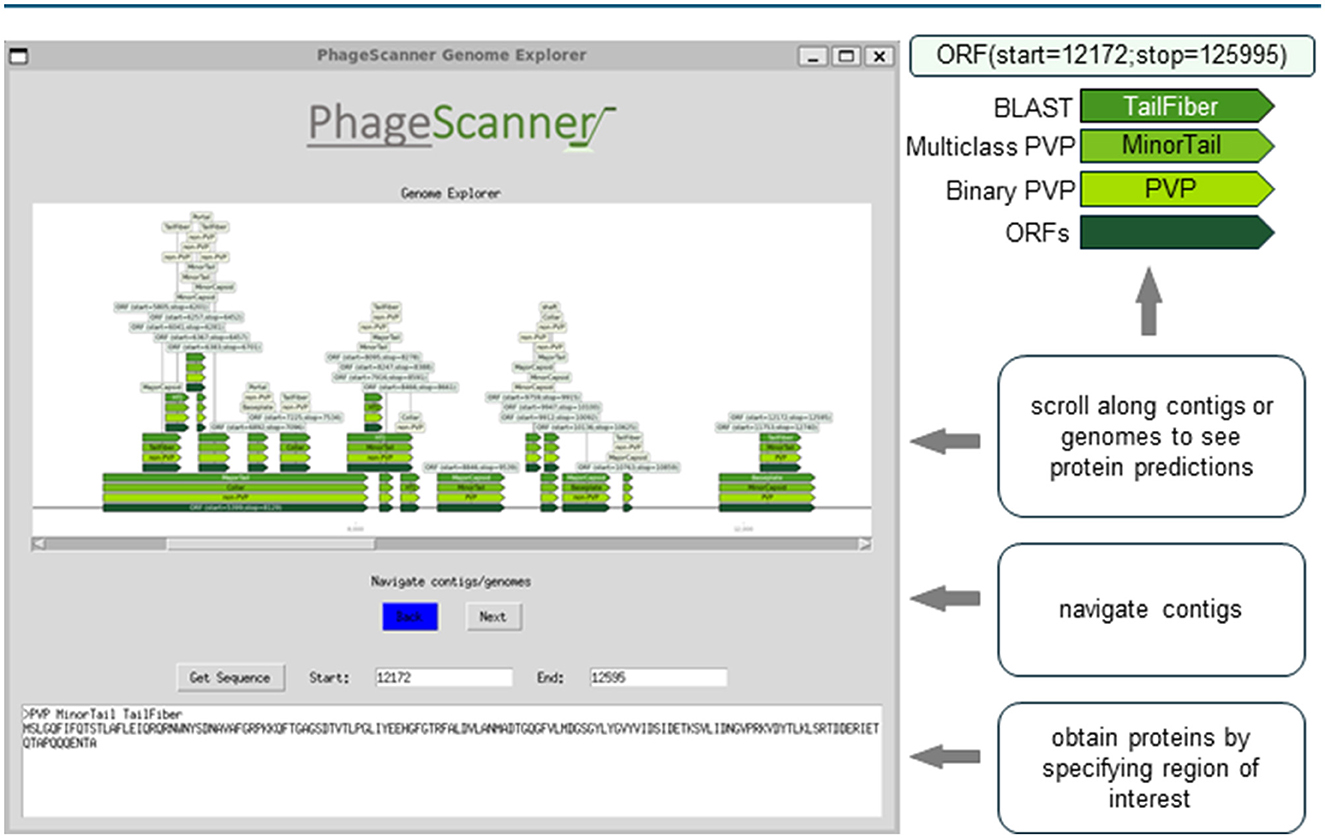Click inside the protein sequence output box
Image resolution: width=1325 pixels, height=838 pixels.
tap(452, 760)
